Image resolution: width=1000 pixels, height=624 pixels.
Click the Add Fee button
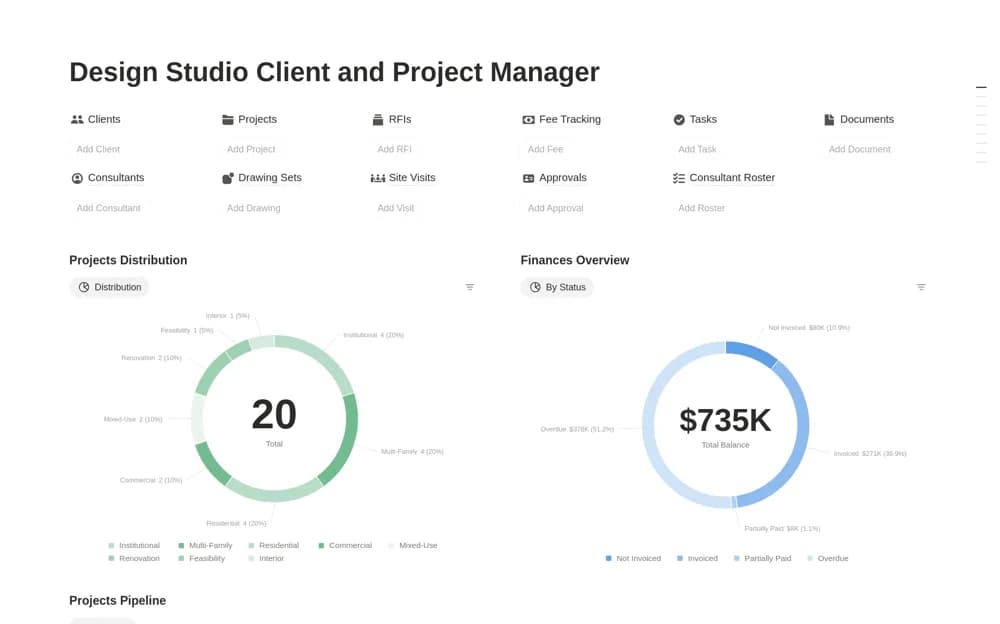point(545,149)
